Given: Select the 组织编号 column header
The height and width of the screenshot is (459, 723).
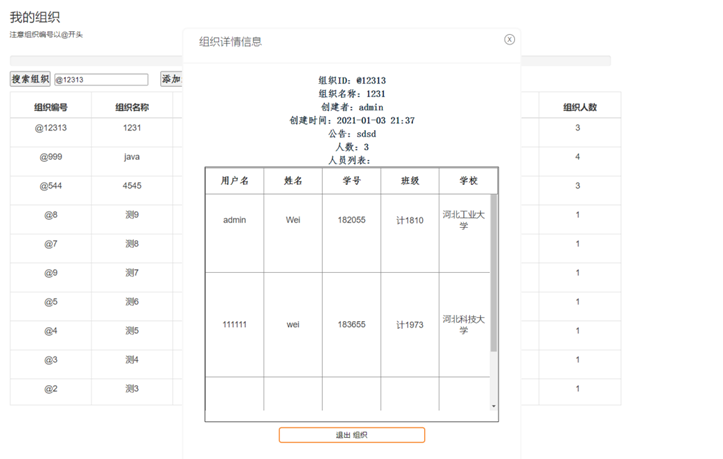Looking at the screenshot, I should [51, 107].
